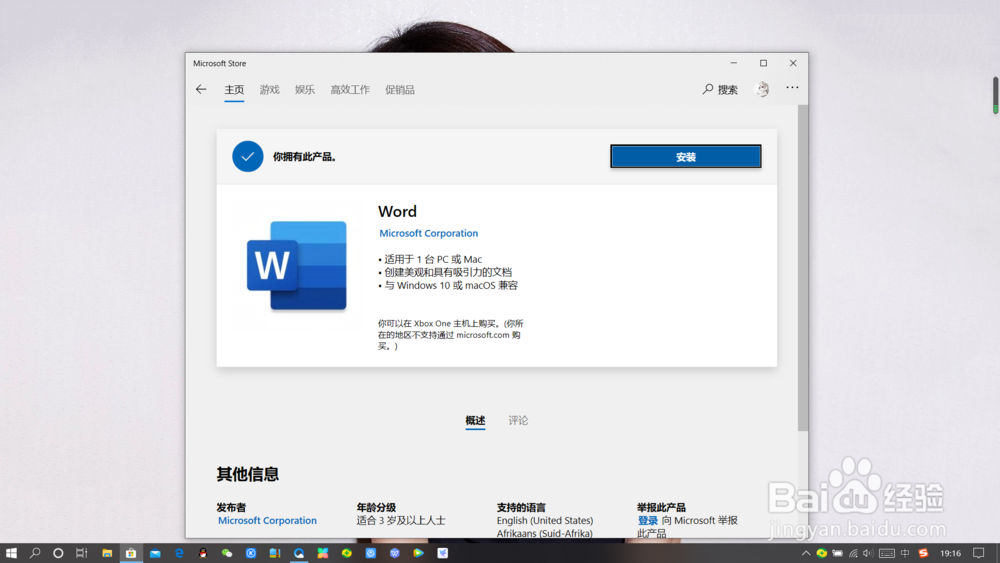The height and width of the screenshot is (563, 1000).
Task: Open the 主页 tab
Action: [234, 90]
